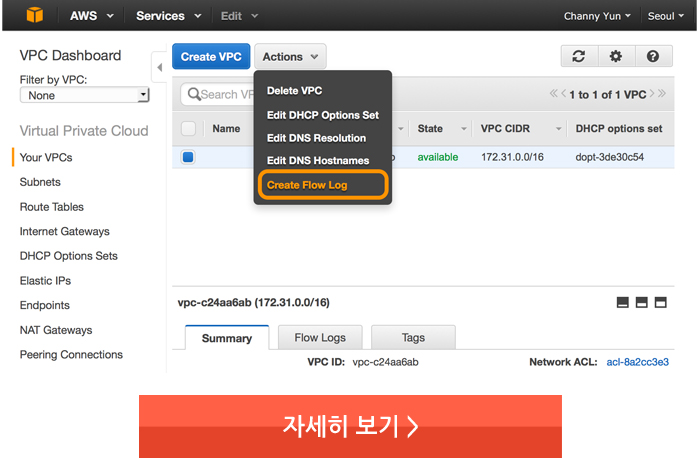Set the details pane to half height

pos(642,303)
